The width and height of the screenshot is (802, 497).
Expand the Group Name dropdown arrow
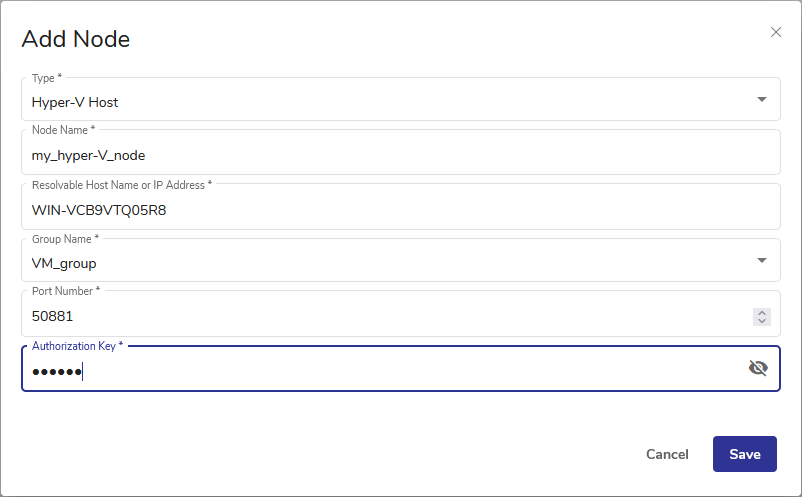tap(762, 261)
